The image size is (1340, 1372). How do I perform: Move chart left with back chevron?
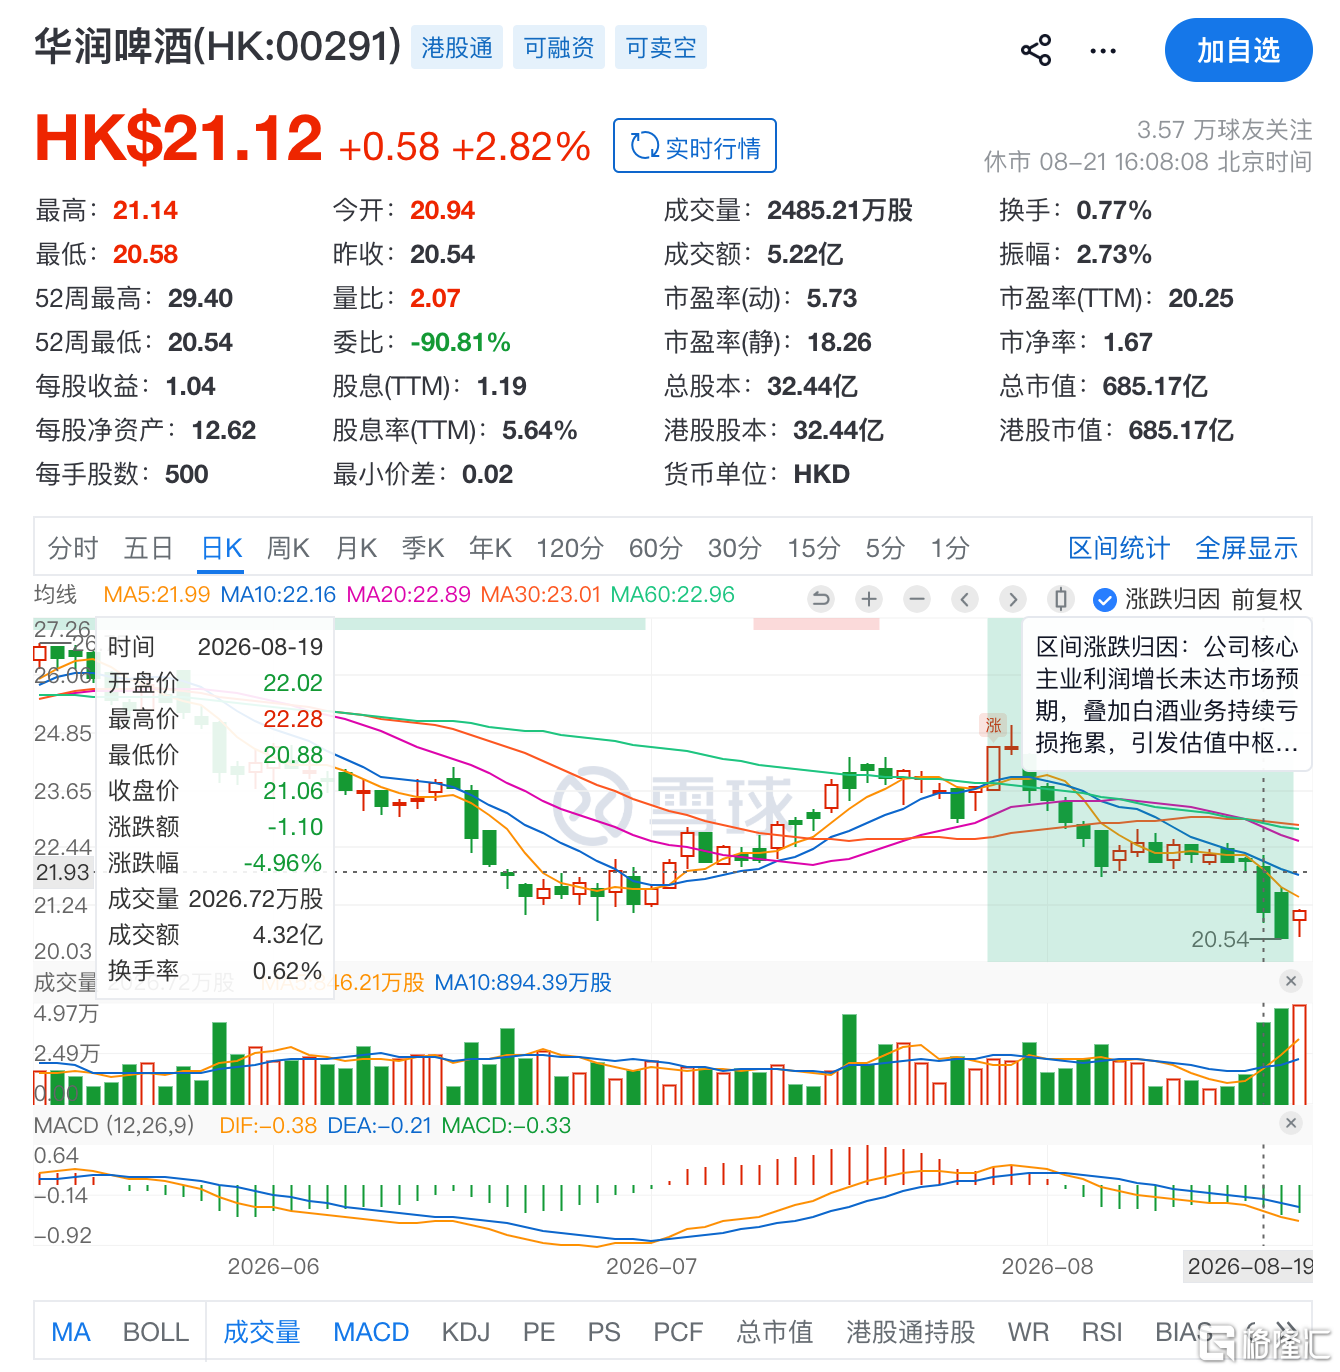tap(965, 599)
